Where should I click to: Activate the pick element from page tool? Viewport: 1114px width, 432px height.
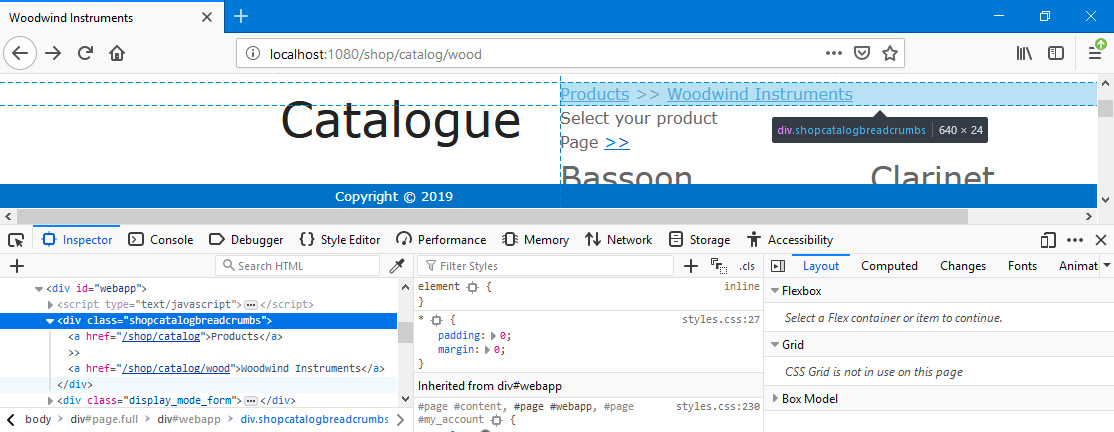click(x=16, y=240)
